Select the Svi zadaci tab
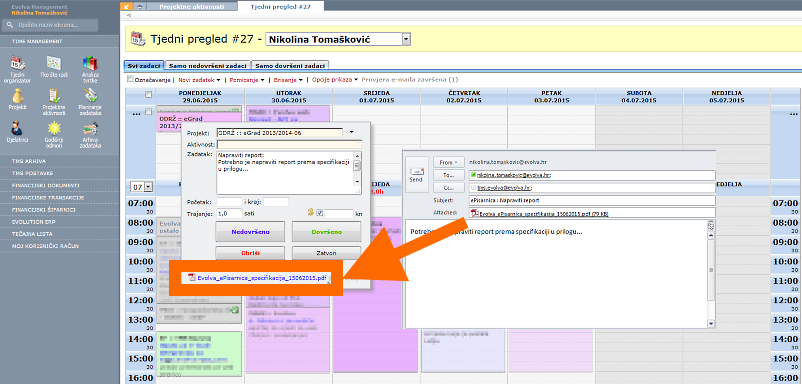Image resolution: width=802 pixels, height=384 pixels. click(144, 65)
